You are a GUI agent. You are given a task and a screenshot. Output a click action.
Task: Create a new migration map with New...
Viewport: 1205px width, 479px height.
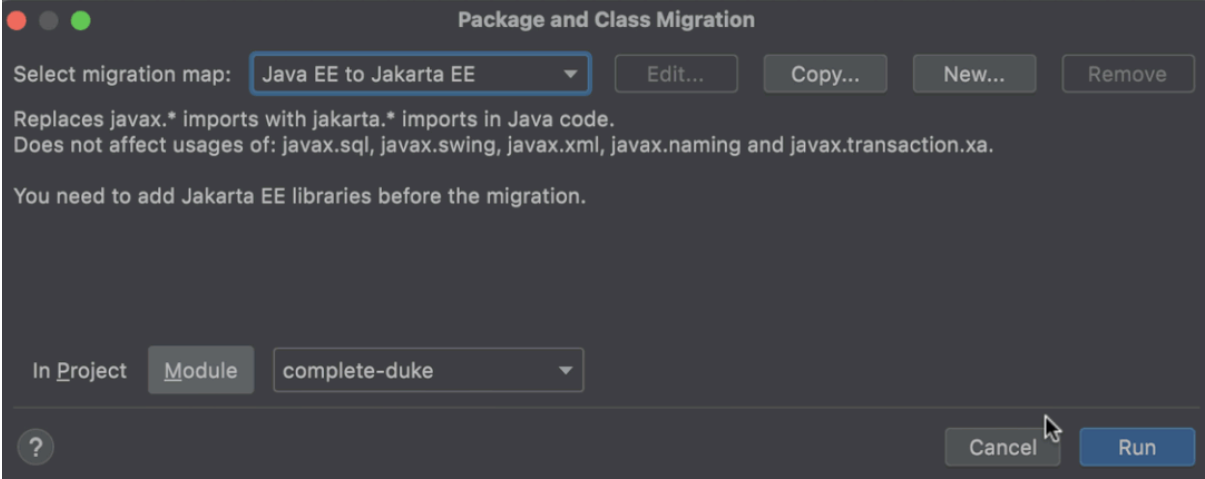pos(974,74)
